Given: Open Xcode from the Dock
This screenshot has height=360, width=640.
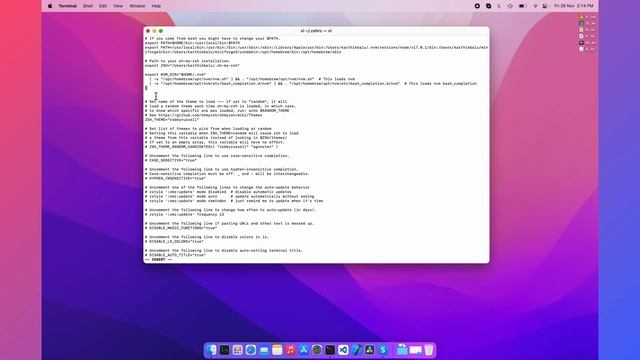Looking at the screenshot, I should point(356,350).
